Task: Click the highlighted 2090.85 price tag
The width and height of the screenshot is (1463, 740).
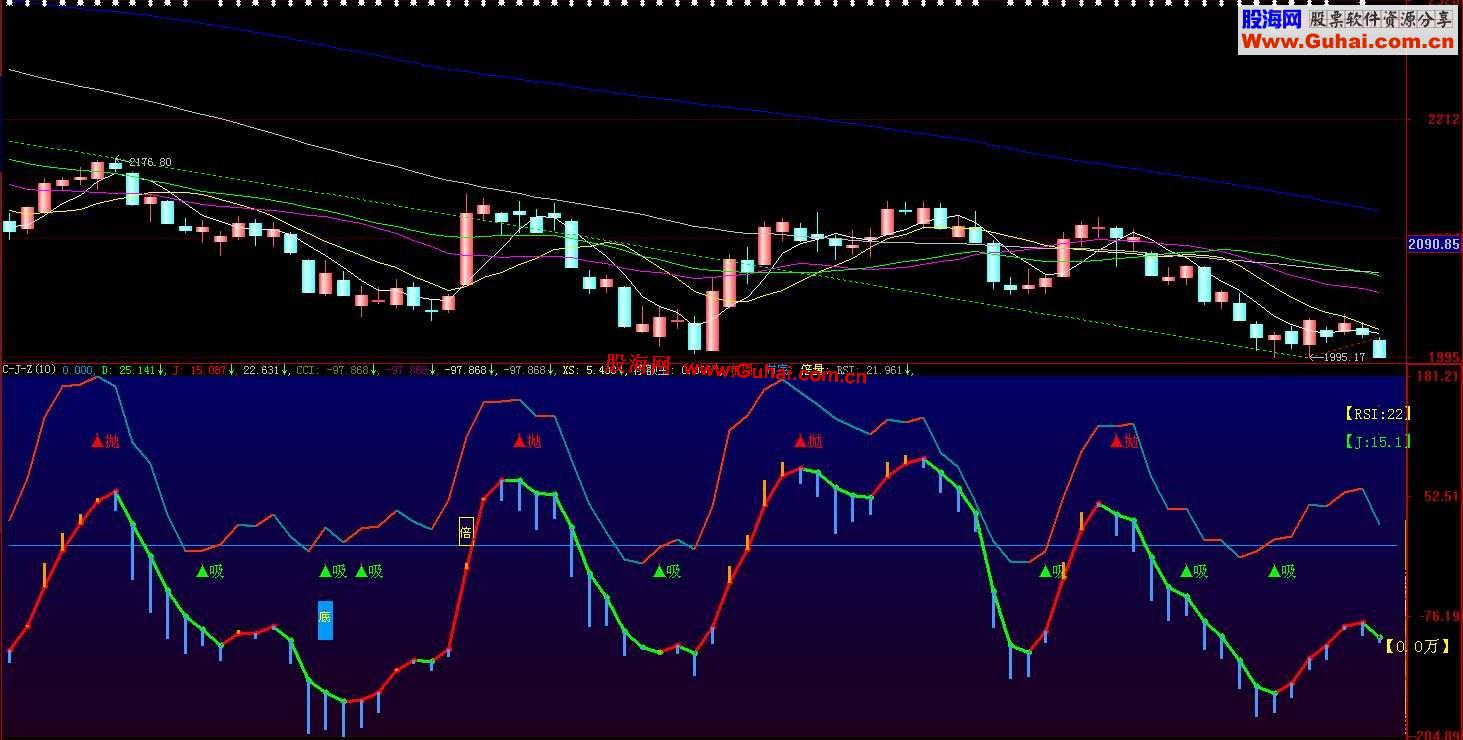Action: [x=1434, y=244]
